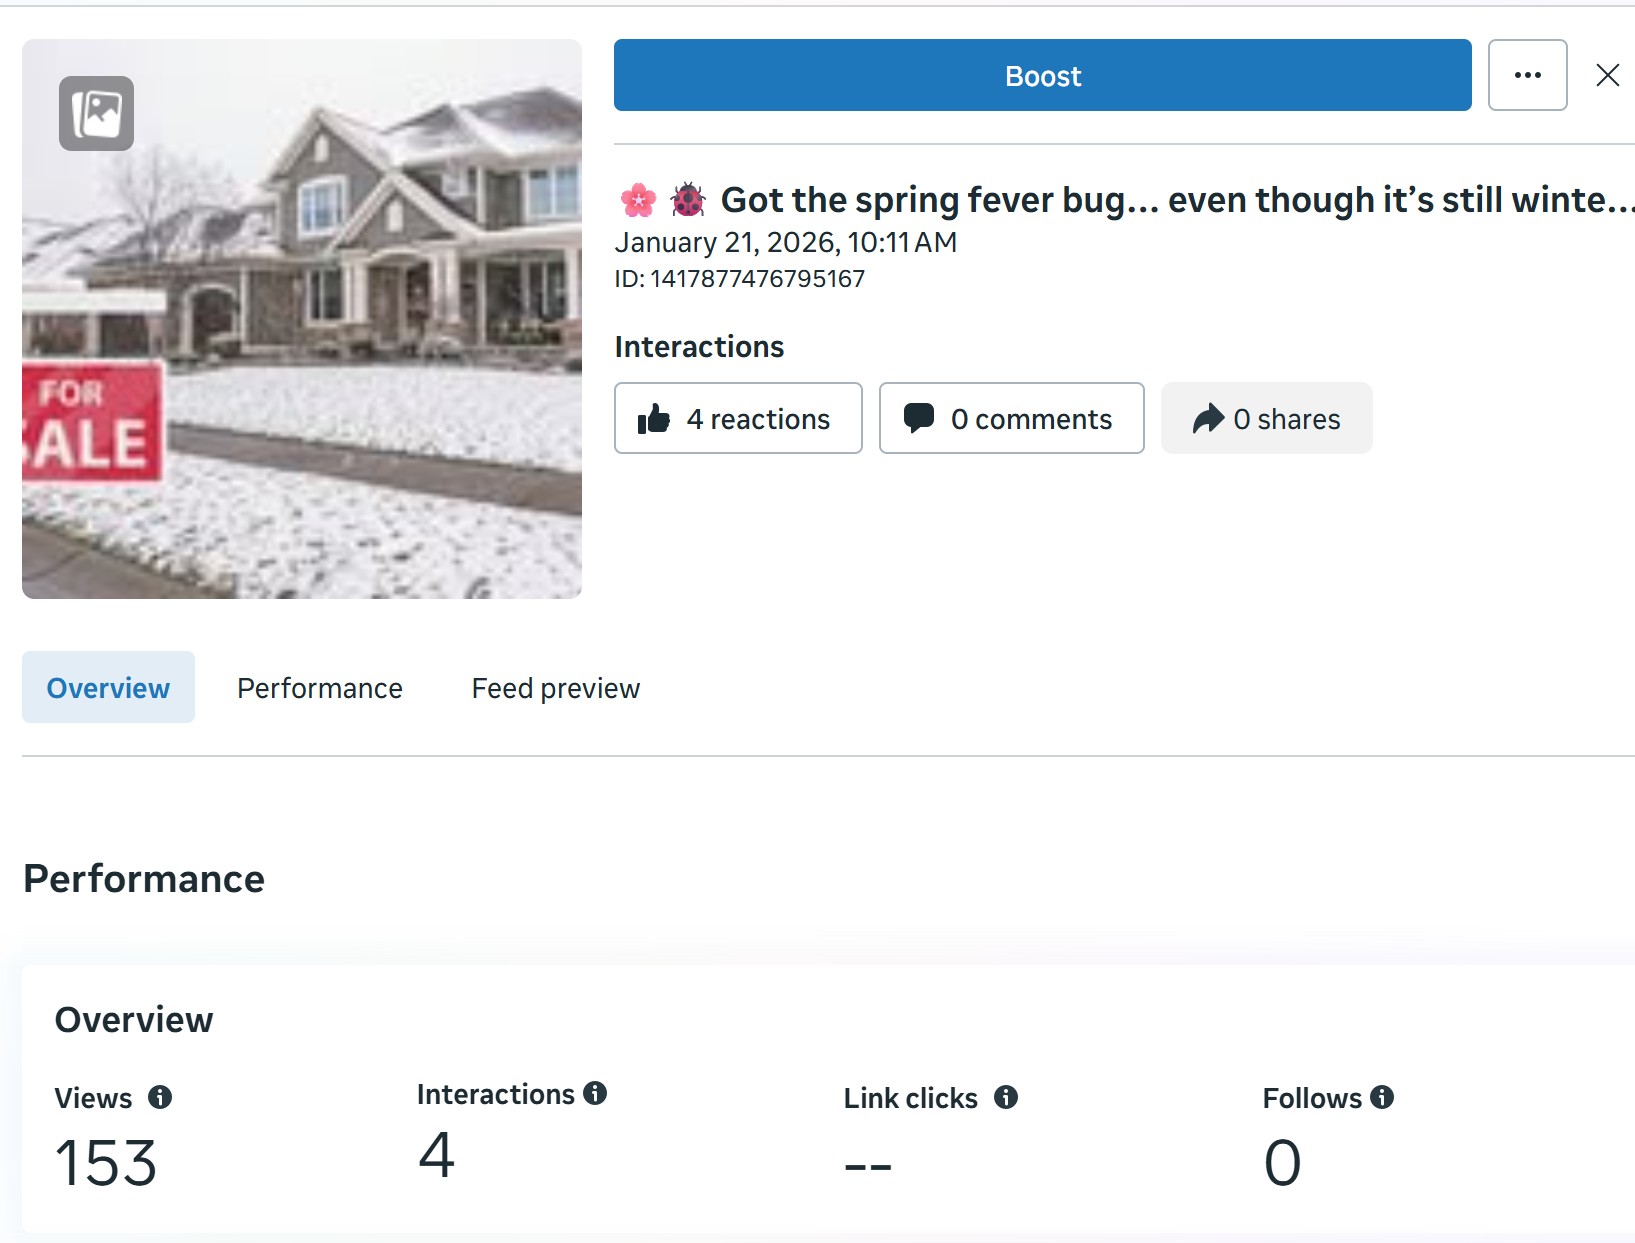Click the multi-photo album icon on thumbnail

click(96, 113)
